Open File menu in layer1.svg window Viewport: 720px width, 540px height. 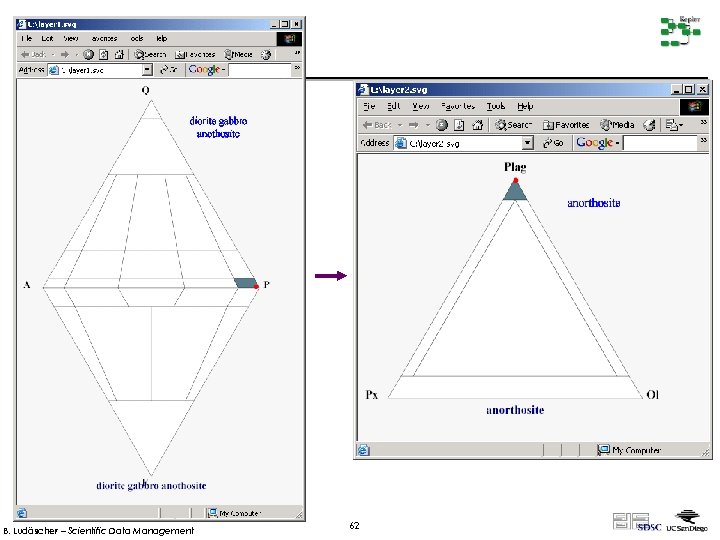click(26, 39)
